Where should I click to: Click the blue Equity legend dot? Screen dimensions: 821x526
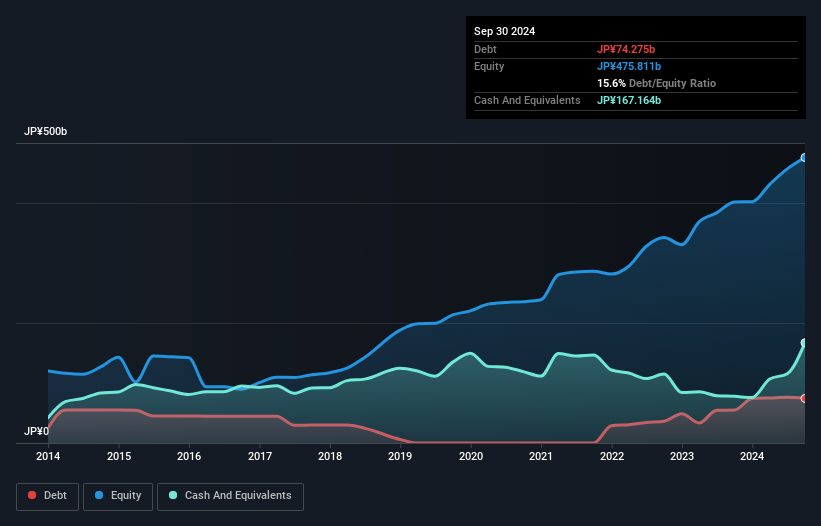[x=101, y=495]
